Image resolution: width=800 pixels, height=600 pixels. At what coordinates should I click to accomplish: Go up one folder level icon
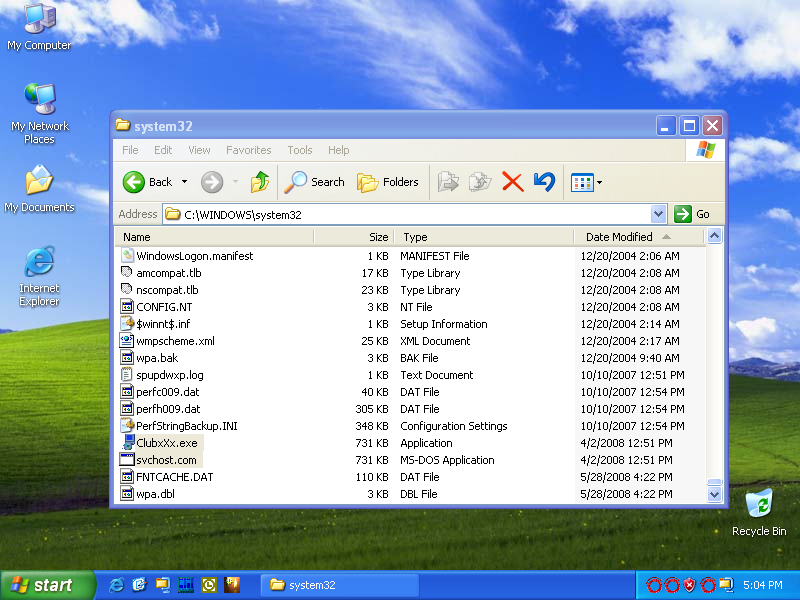tap(260, 182)
